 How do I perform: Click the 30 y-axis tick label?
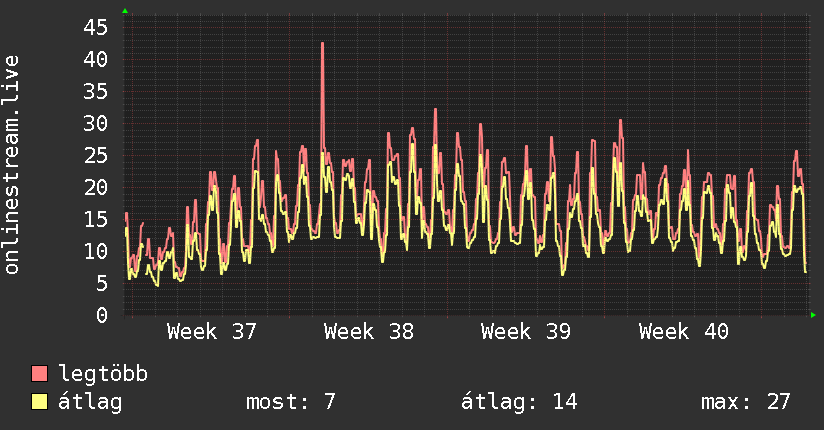coord(96,124)
